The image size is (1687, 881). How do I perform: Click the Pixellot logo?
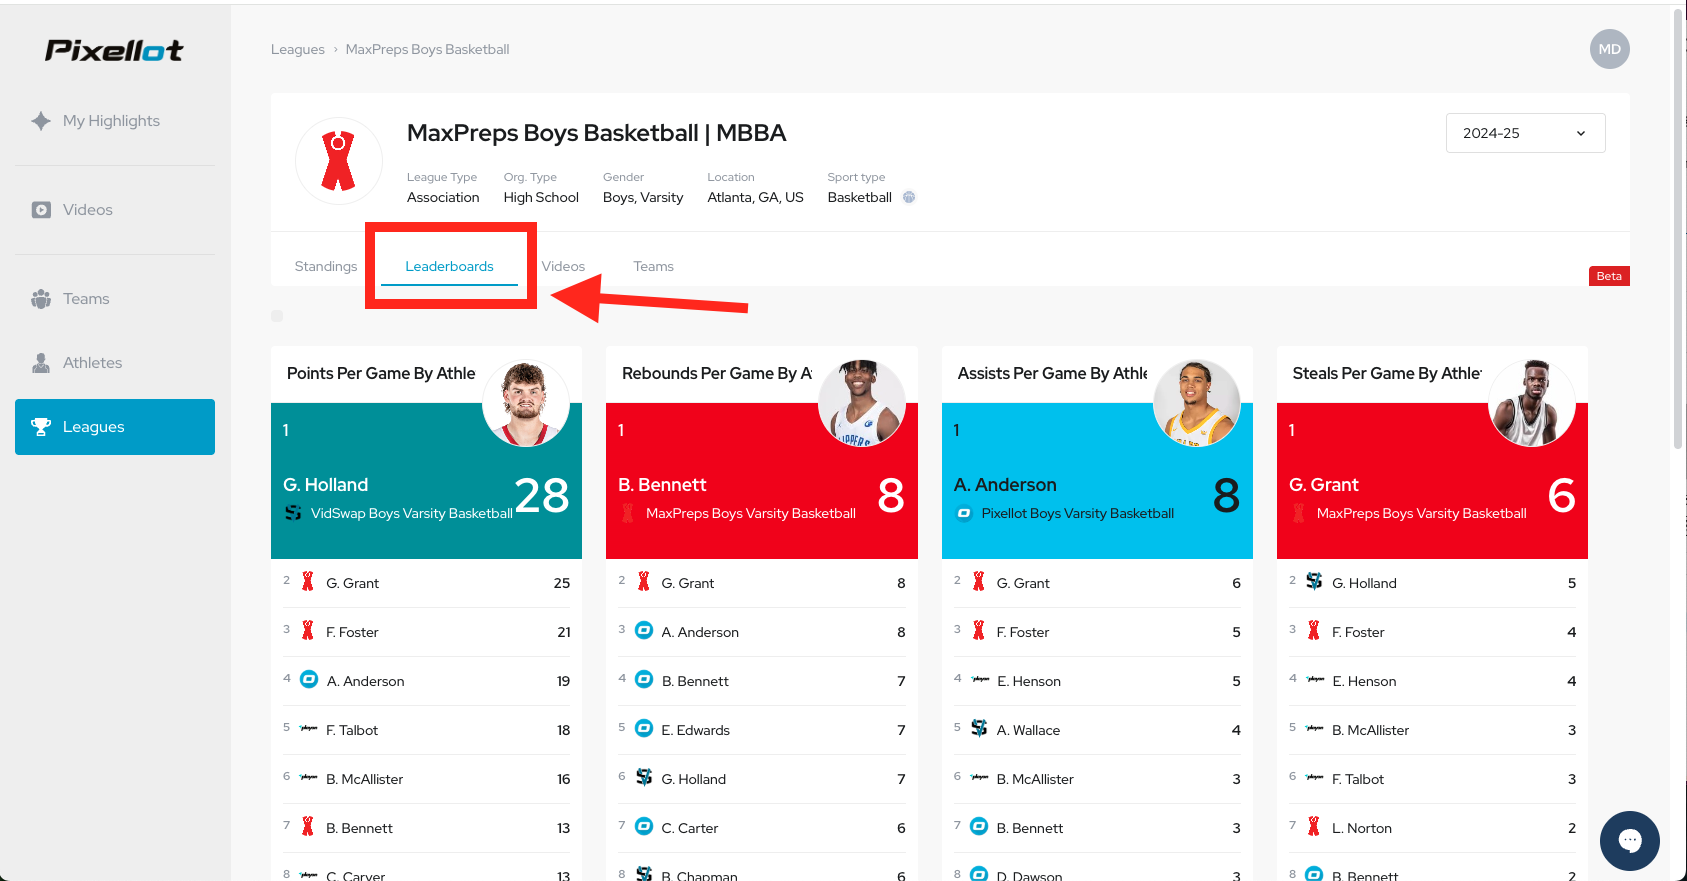coord(114,50)
